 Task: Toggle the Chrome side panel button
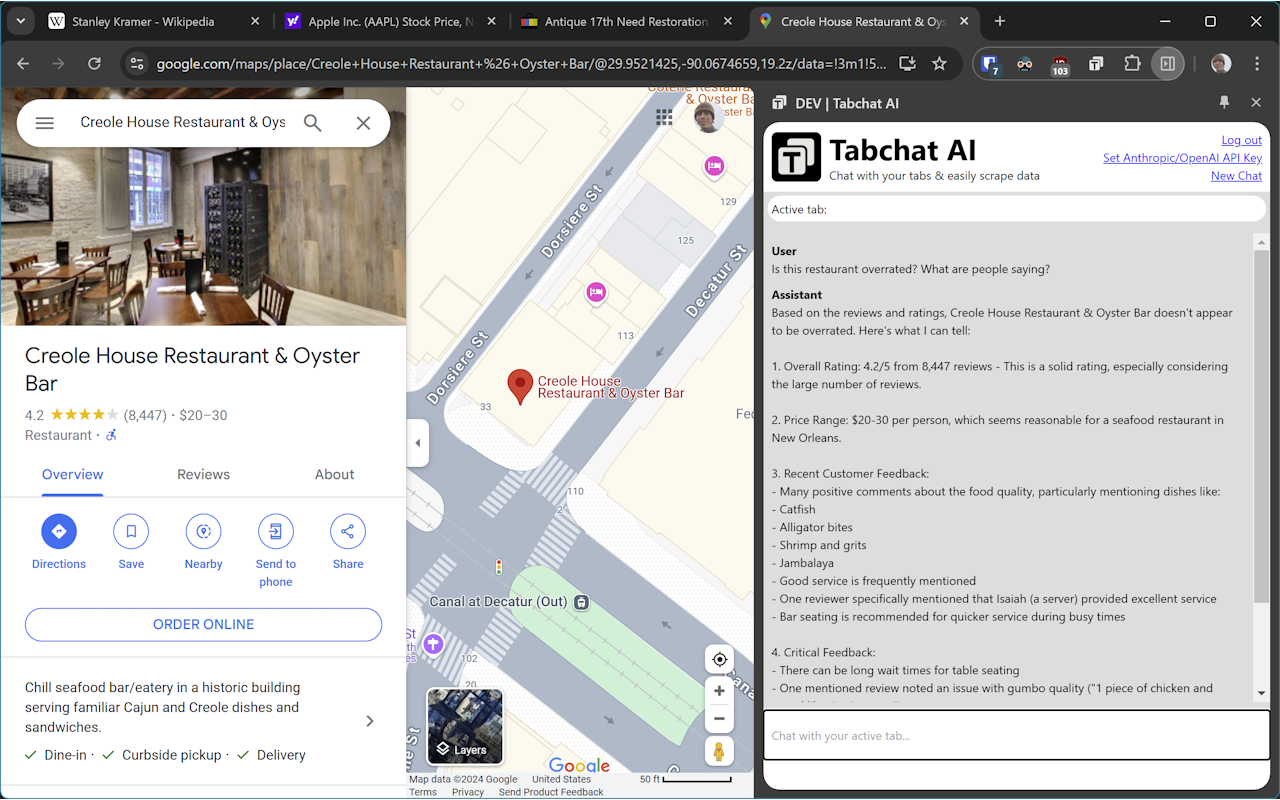tap(1167, 64)
